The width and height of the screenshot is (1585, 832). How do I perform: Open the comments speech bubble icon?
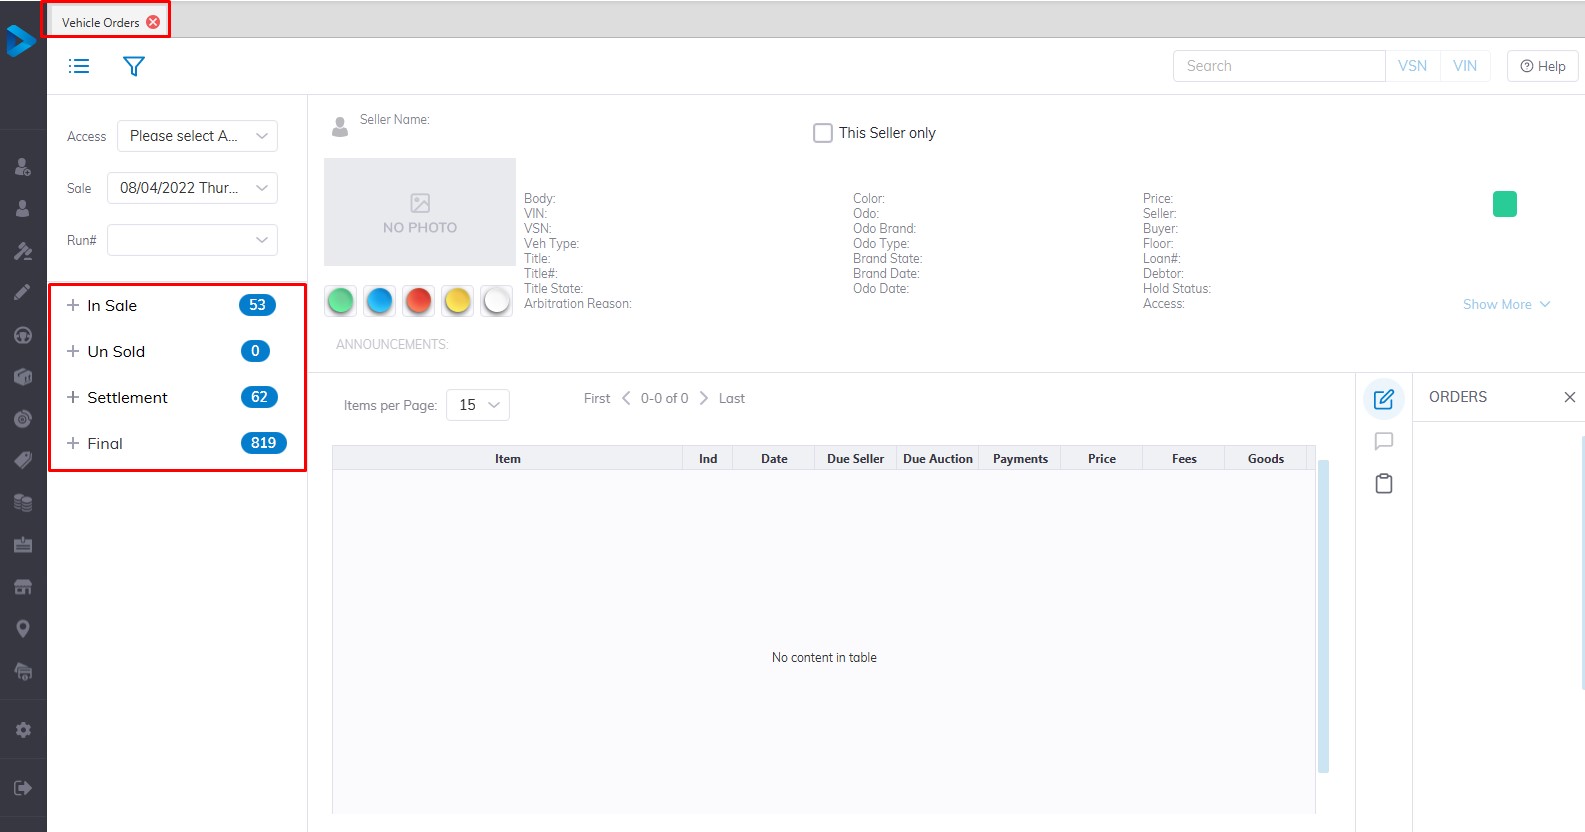click(x=1384, y=441)
